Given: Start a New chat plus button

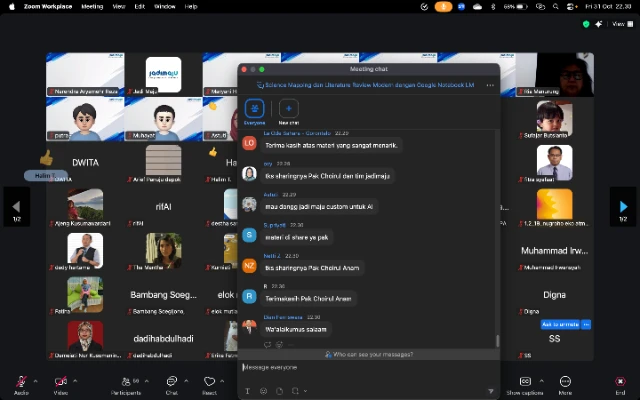Looking at the screenshot, I should click(x=289, y=111).
